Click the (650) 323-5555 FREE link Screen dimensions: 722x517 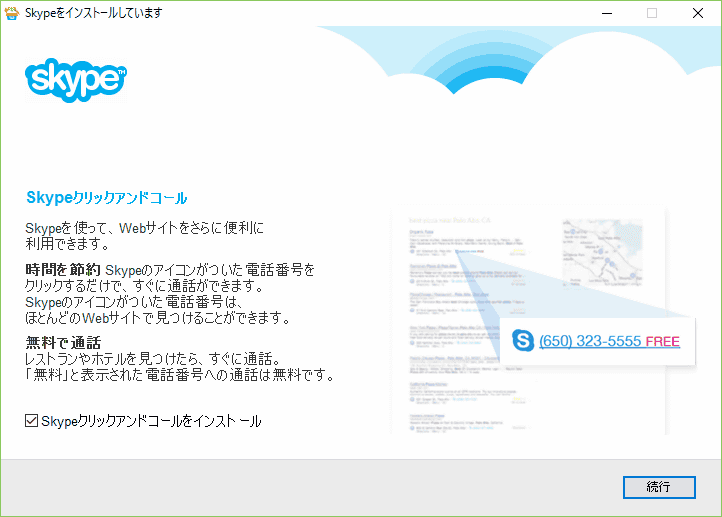tap(609, 341)
